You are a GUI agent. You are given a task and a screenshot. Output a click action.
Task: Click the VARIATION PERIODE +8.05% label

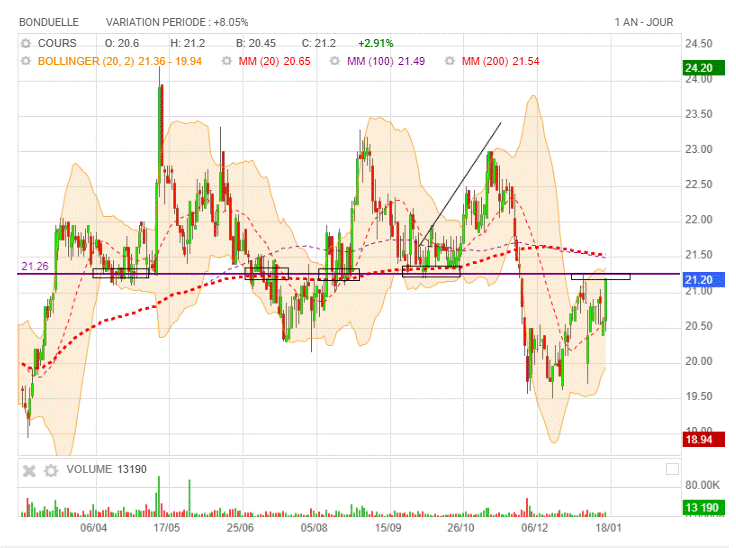177,22
